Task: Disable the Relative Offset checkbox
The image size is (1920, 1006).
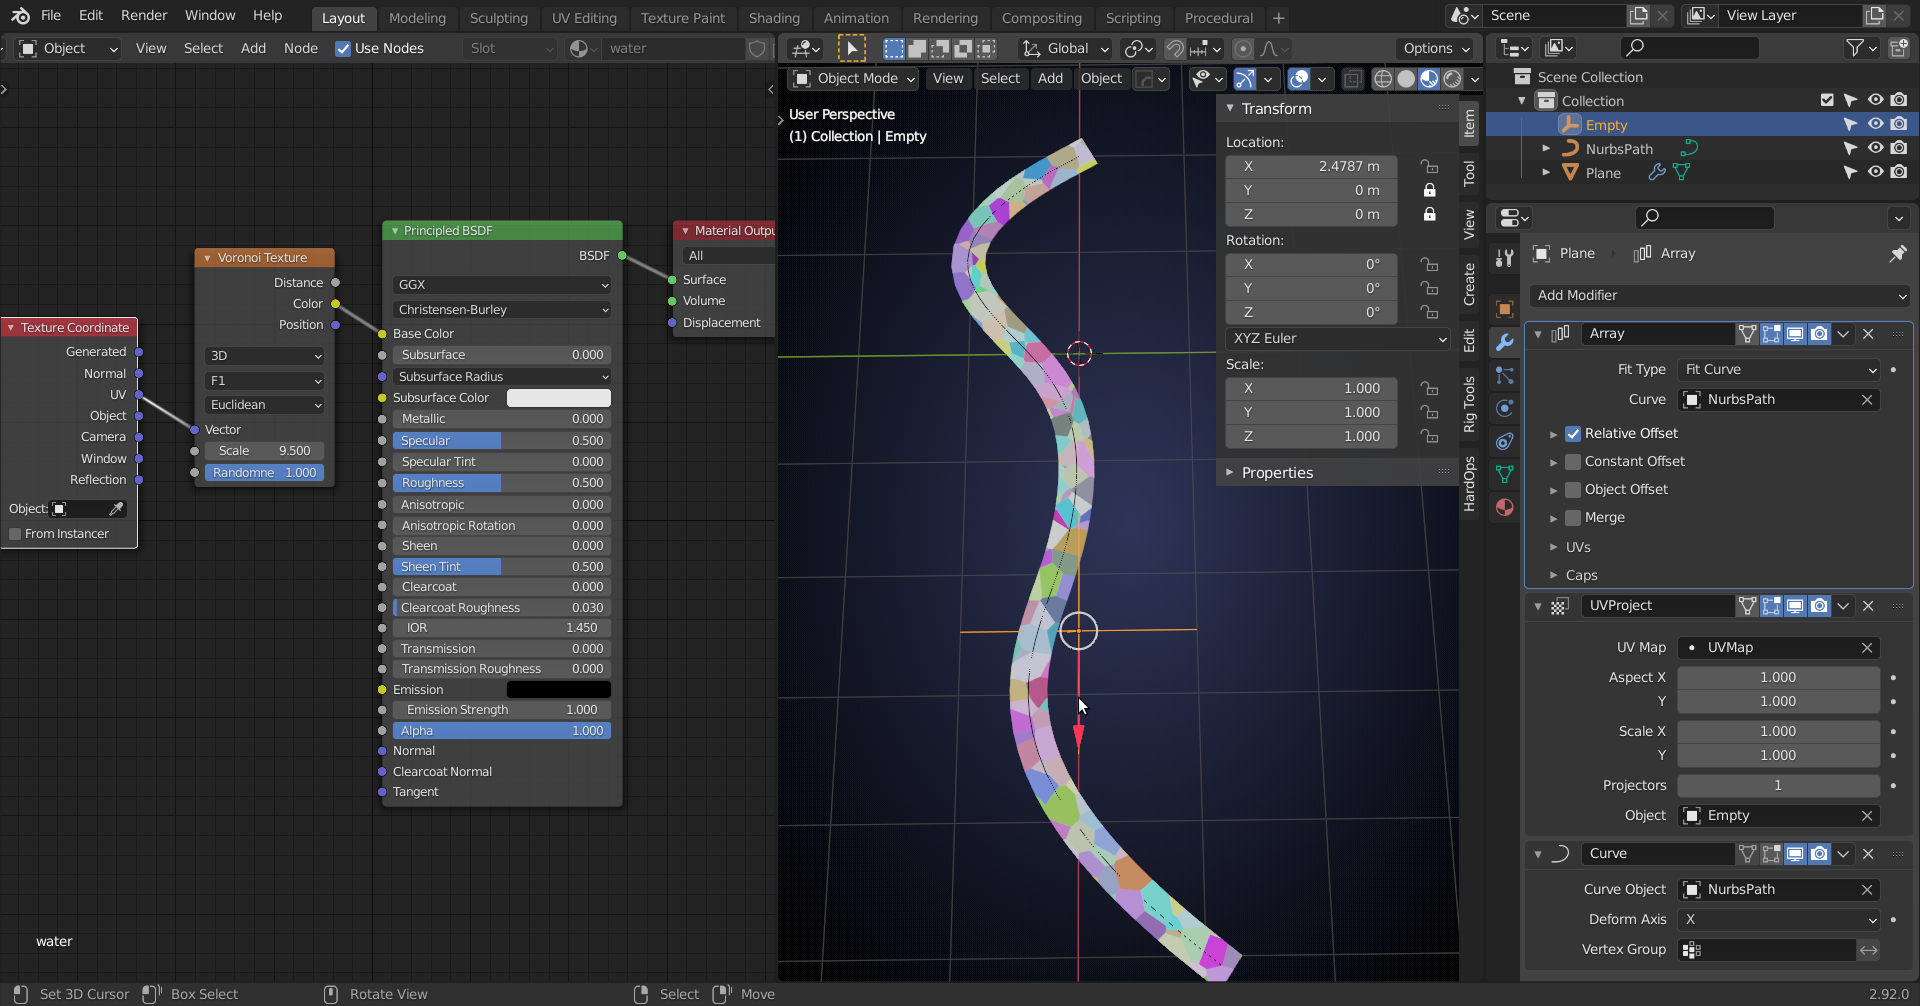Action: [x=1573, y=434]
